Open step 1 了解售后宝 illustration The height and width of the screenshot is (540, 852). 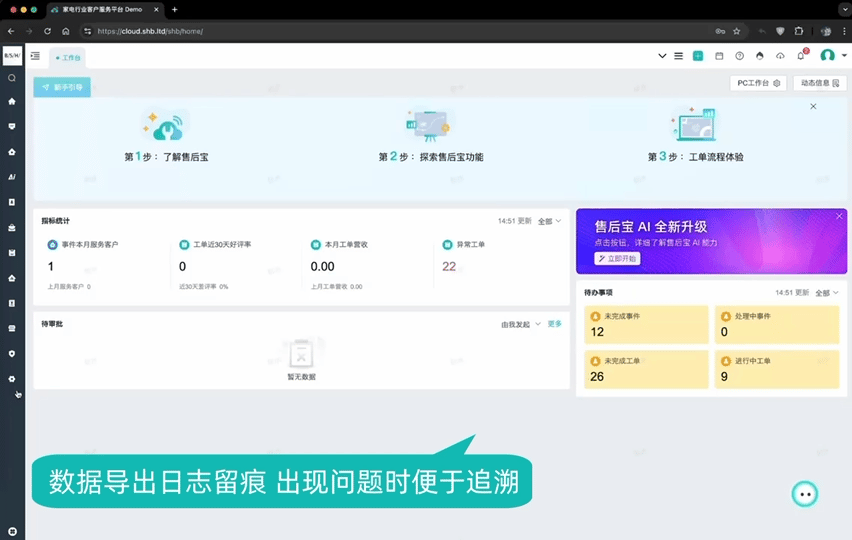(x=166, y=125)
